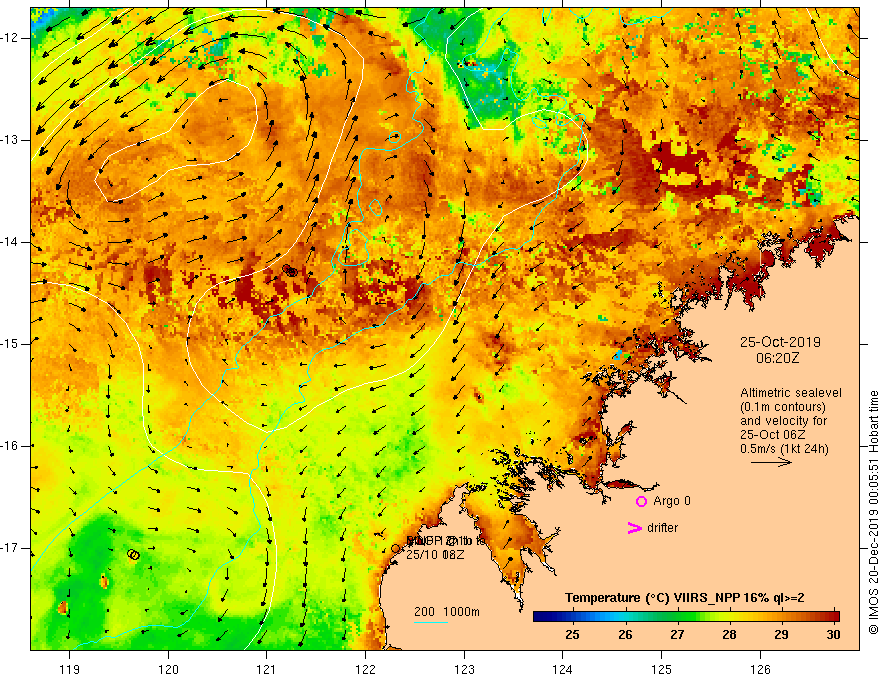Click the magenta Argo circle legend symbol

click(x=641, y=502)
